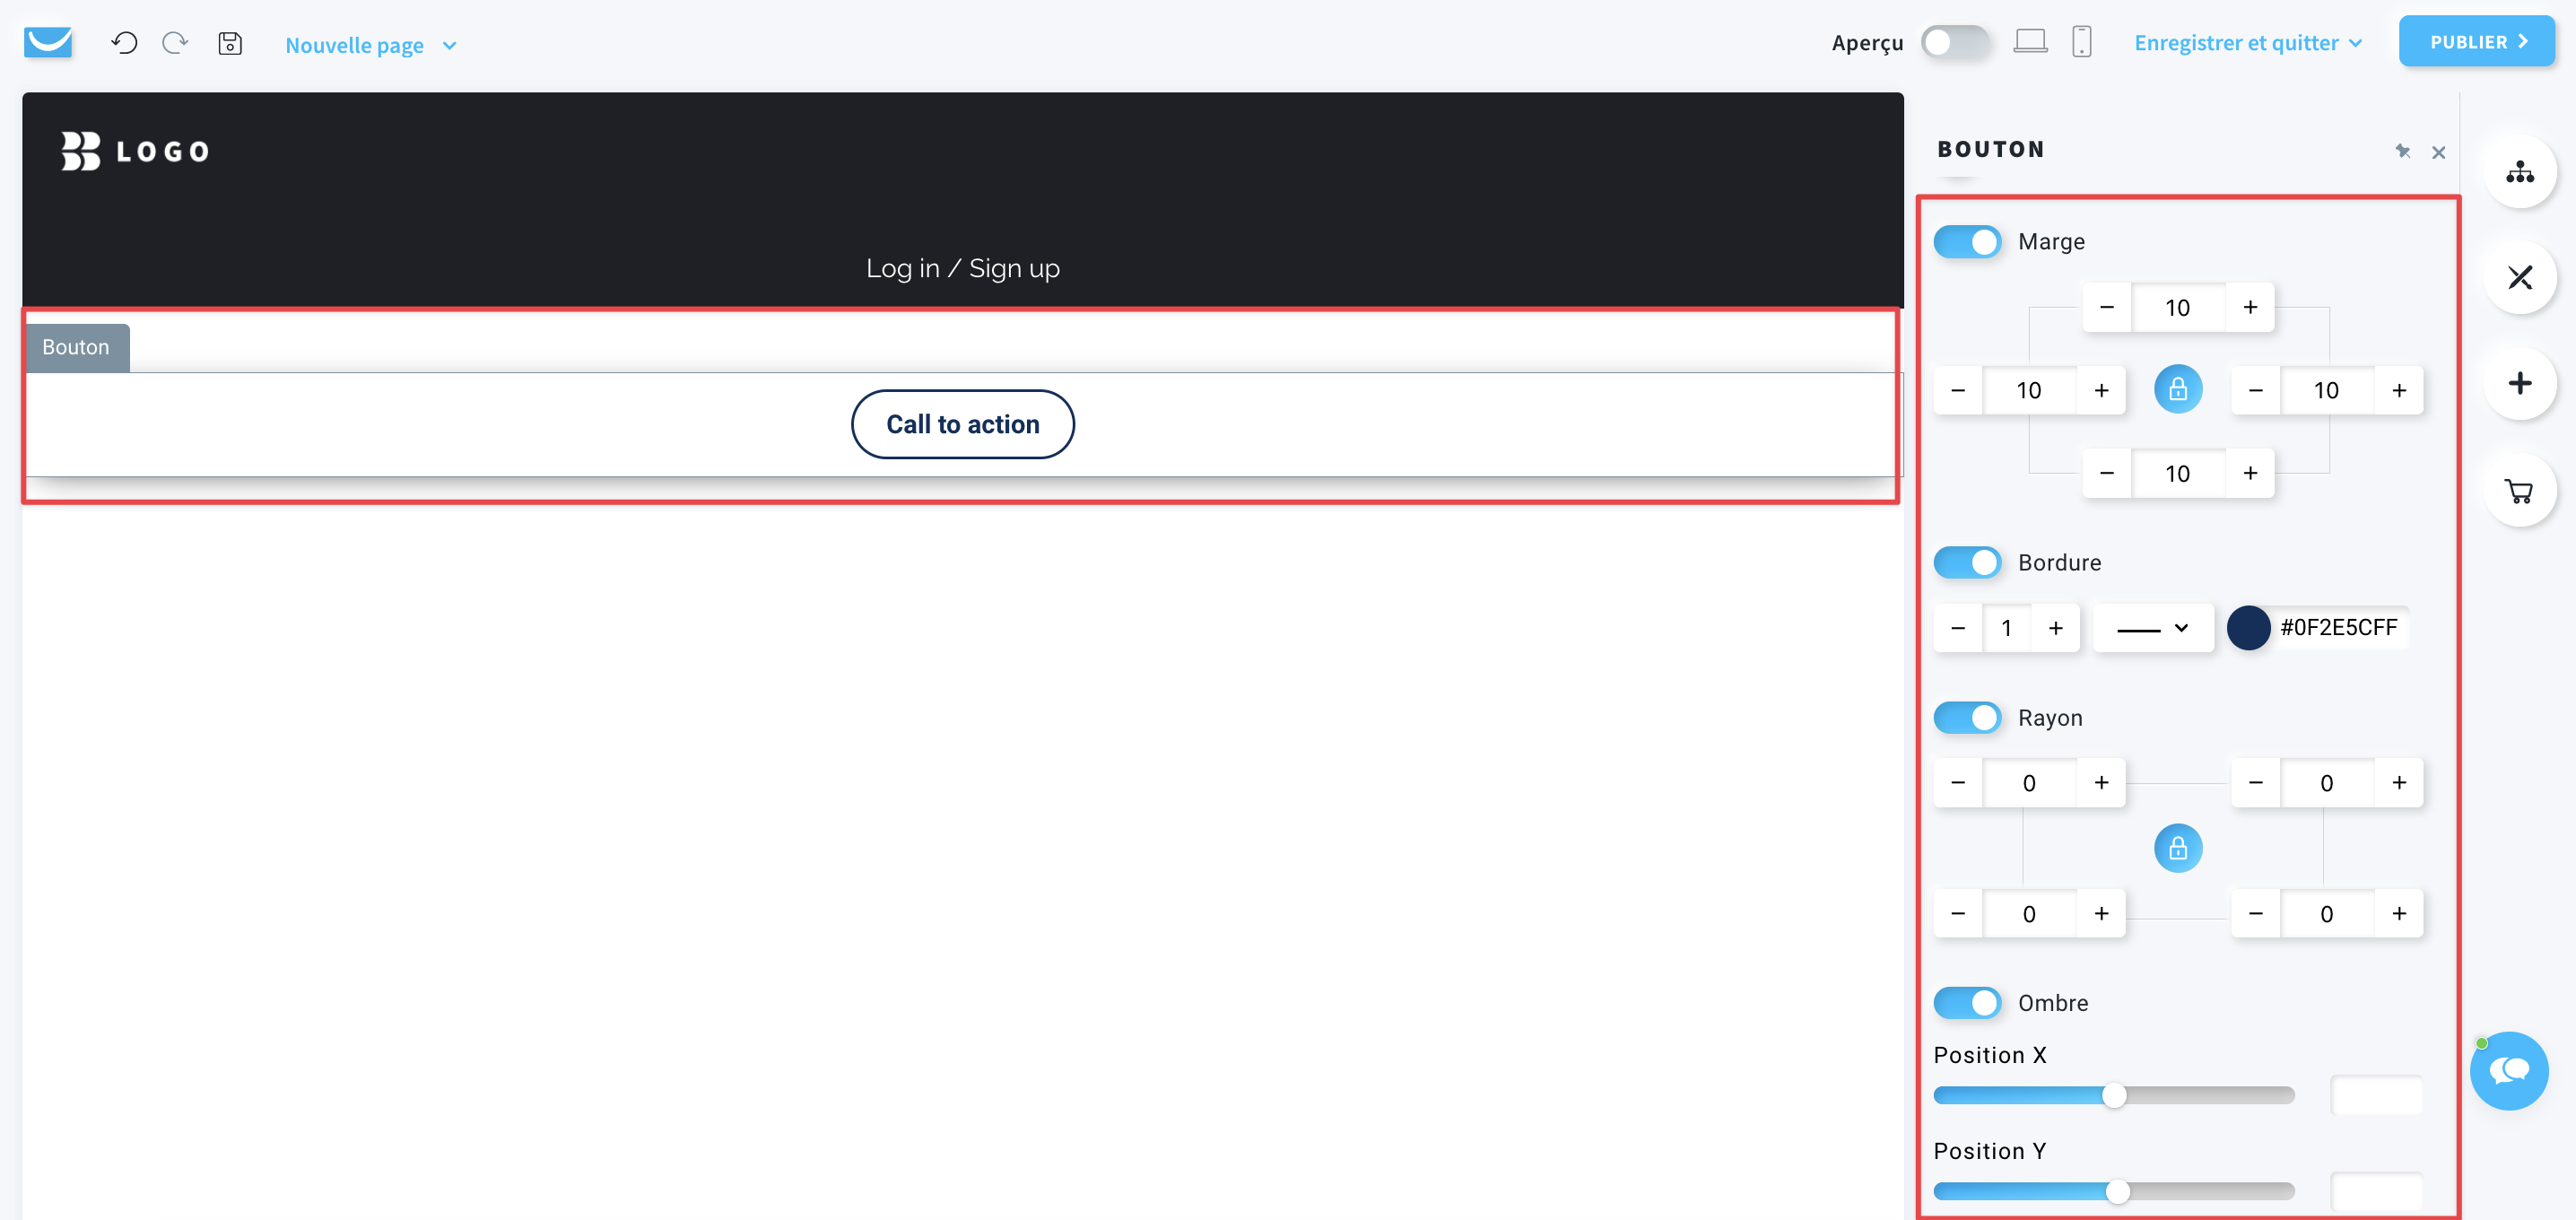Screen dimensions: 2576x1220
Task: Click the PUBLIER button
Action: 2476,41
